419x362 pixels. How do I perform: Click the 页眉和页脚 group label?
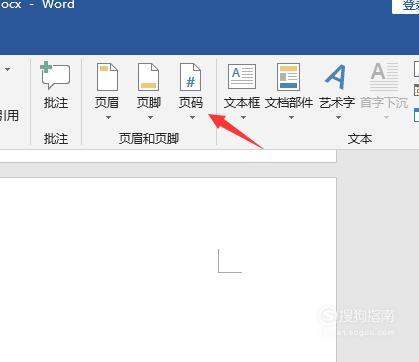(149, 138)
